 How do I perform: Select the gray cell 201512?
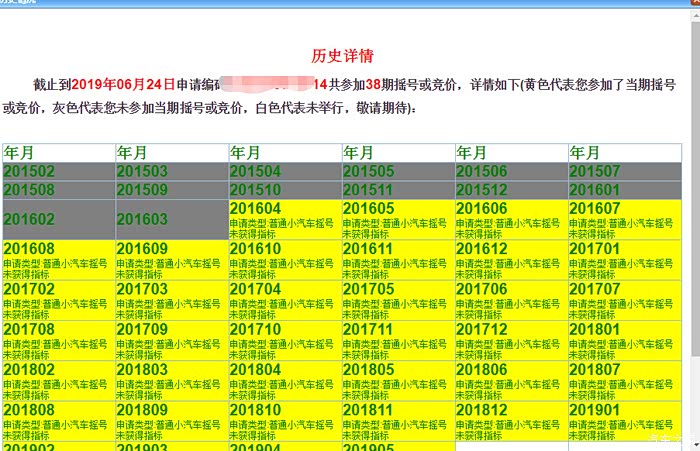coord(512,190)
